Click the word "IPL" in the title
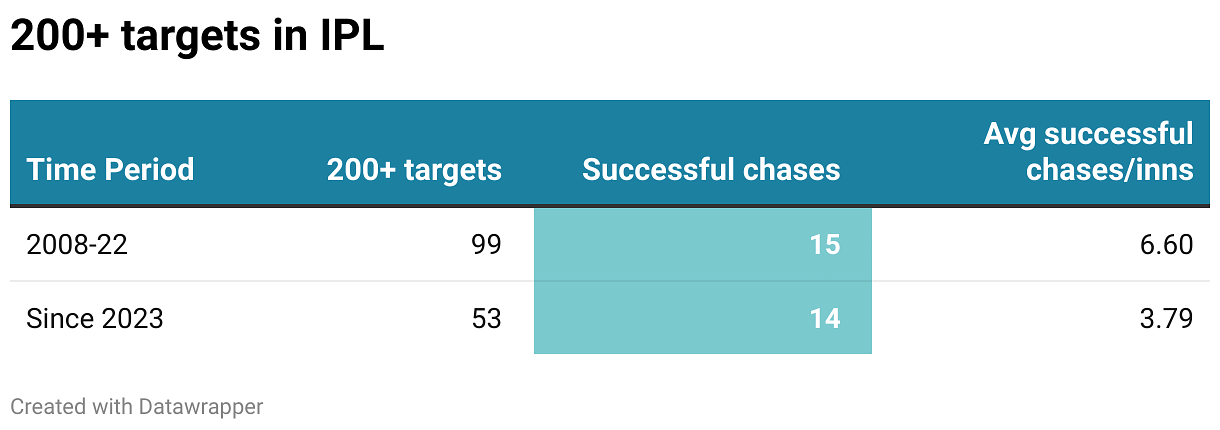 (x=352, y=38)
